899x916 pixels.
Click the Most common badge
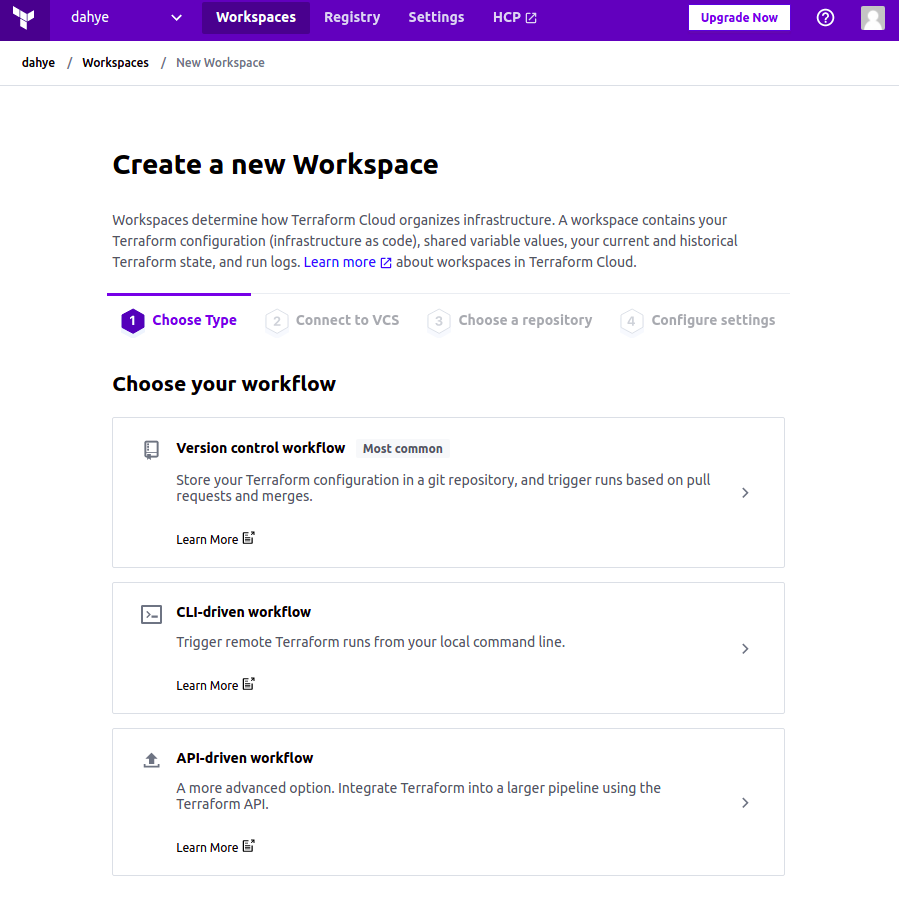[402, 449]
